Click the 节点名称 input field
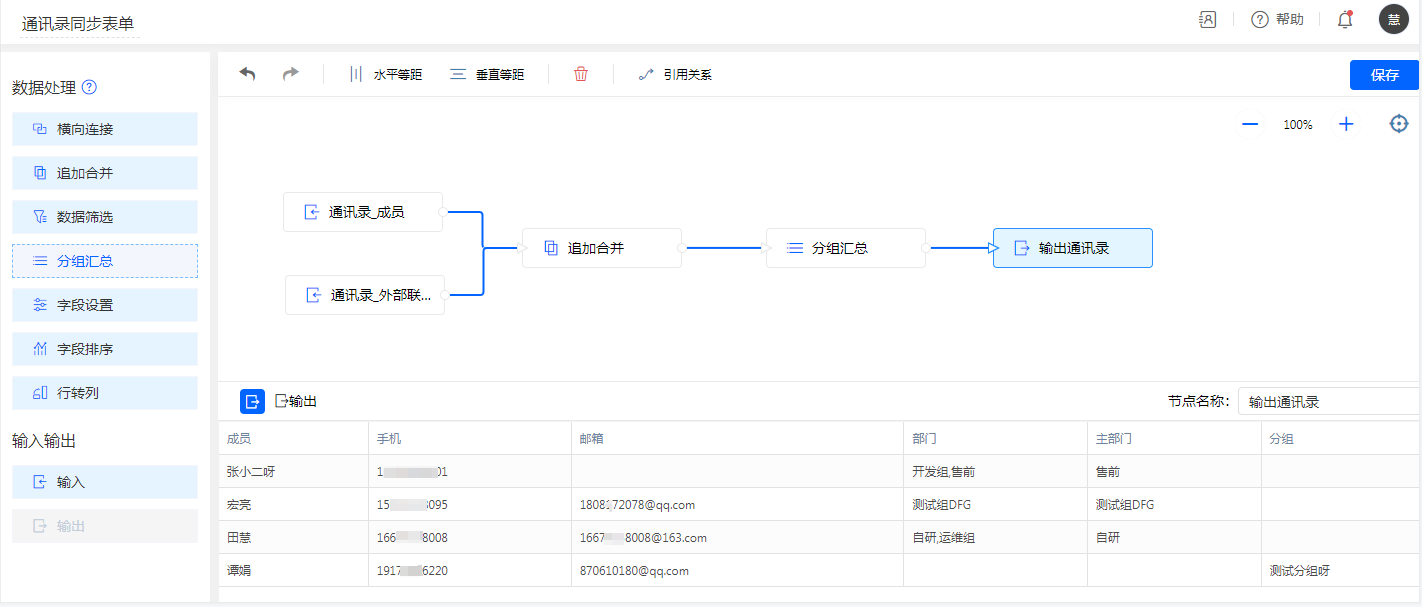This screenshot has height=607, width=1422. click(1327, 402)
